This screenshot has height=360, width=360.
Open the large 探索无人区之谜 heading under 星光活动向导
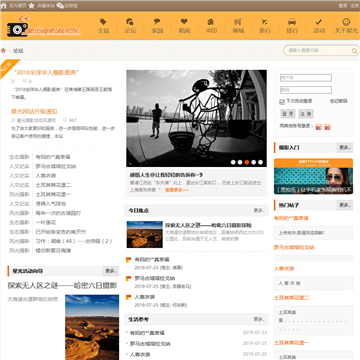pyautogui.click(x=62, y=286)
